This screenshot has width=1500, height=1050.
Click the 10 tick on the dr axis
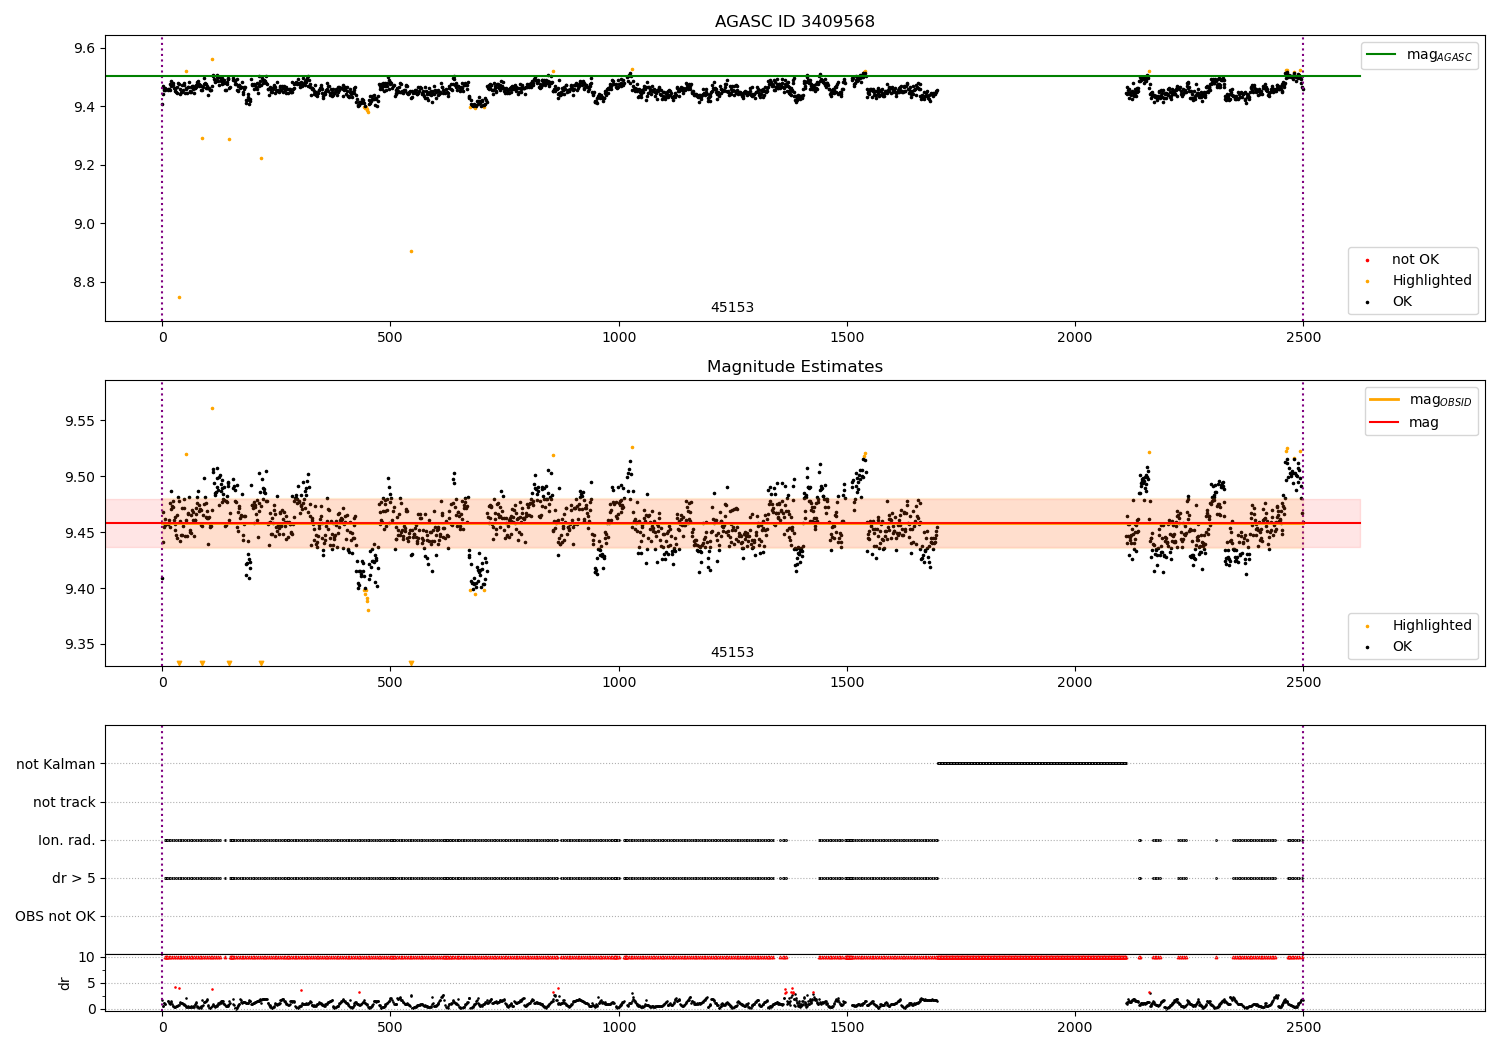(x=87, y=957)
